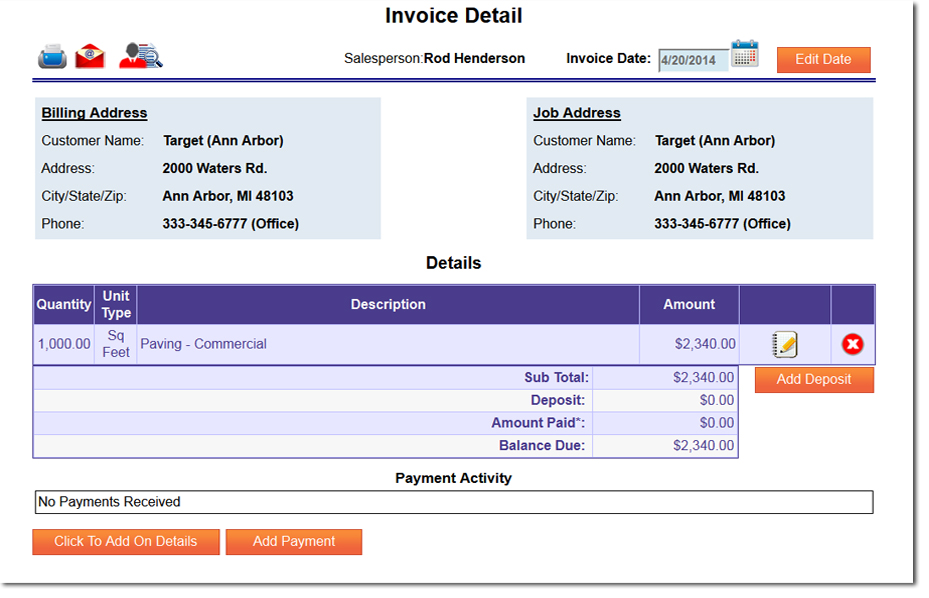The image size is (929, 598).
Task: Select job city Ann Arbor, MI 48103
Action: 719,196
